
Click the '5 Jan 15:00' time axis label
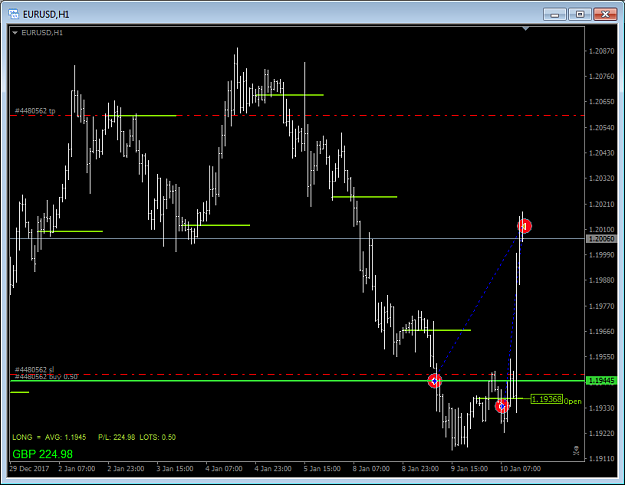[322, 469]
